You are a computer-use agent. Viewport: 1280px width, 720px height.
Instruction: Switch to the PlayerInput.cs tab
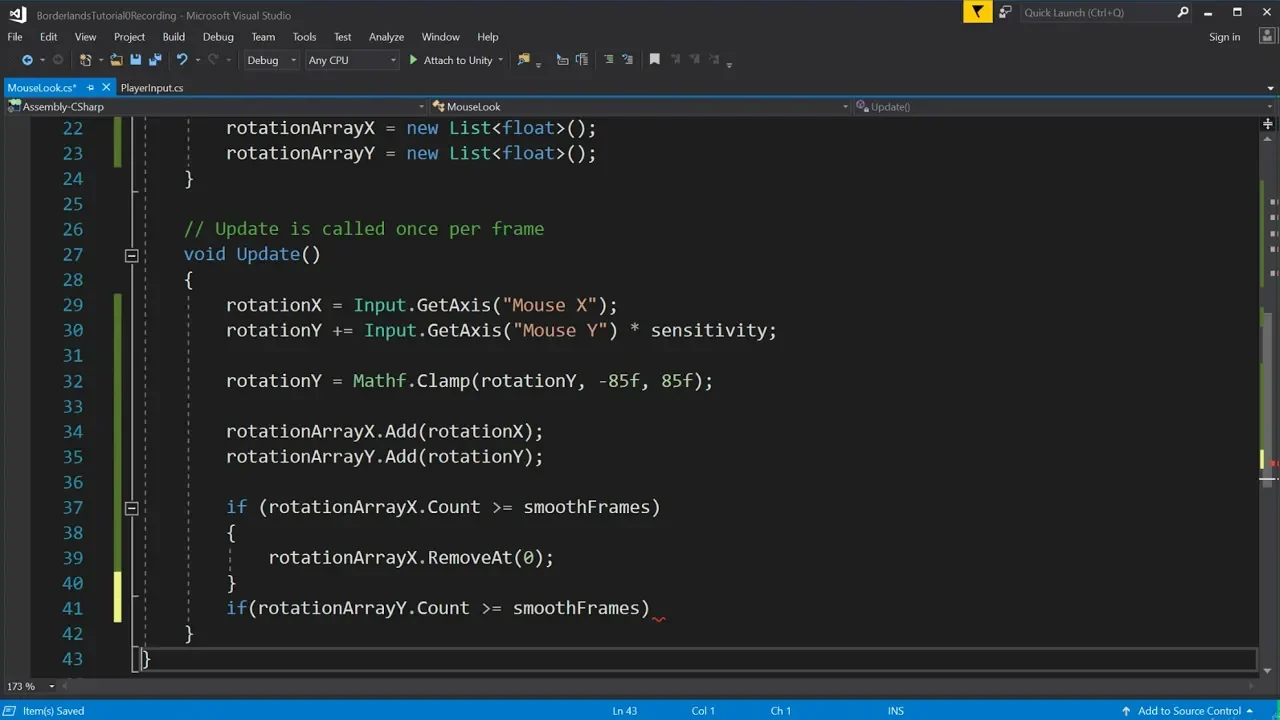coord(152,88)
